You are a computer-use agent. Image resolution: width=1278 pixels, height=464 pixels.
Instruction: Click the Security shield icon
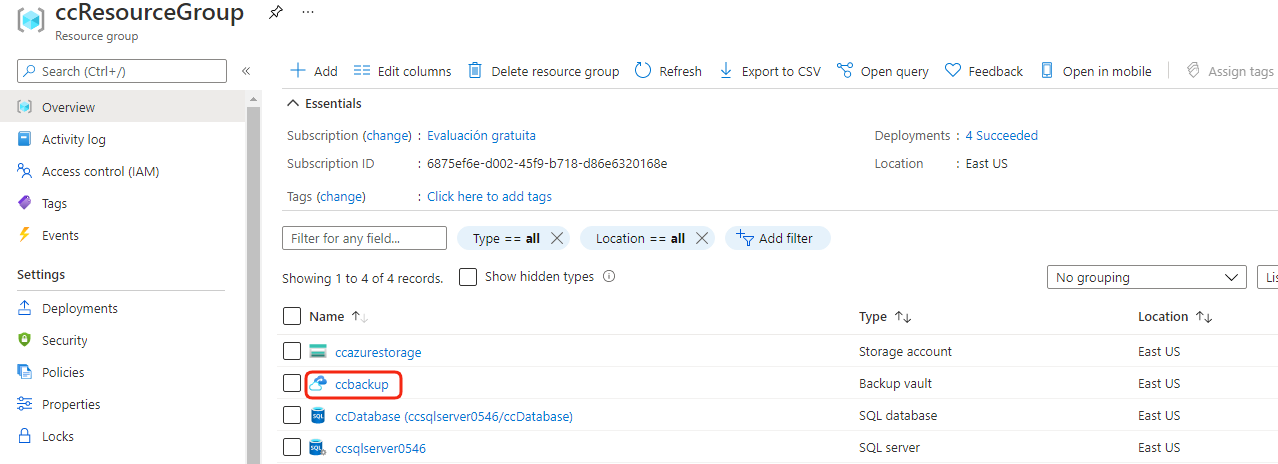click(25, 340)
